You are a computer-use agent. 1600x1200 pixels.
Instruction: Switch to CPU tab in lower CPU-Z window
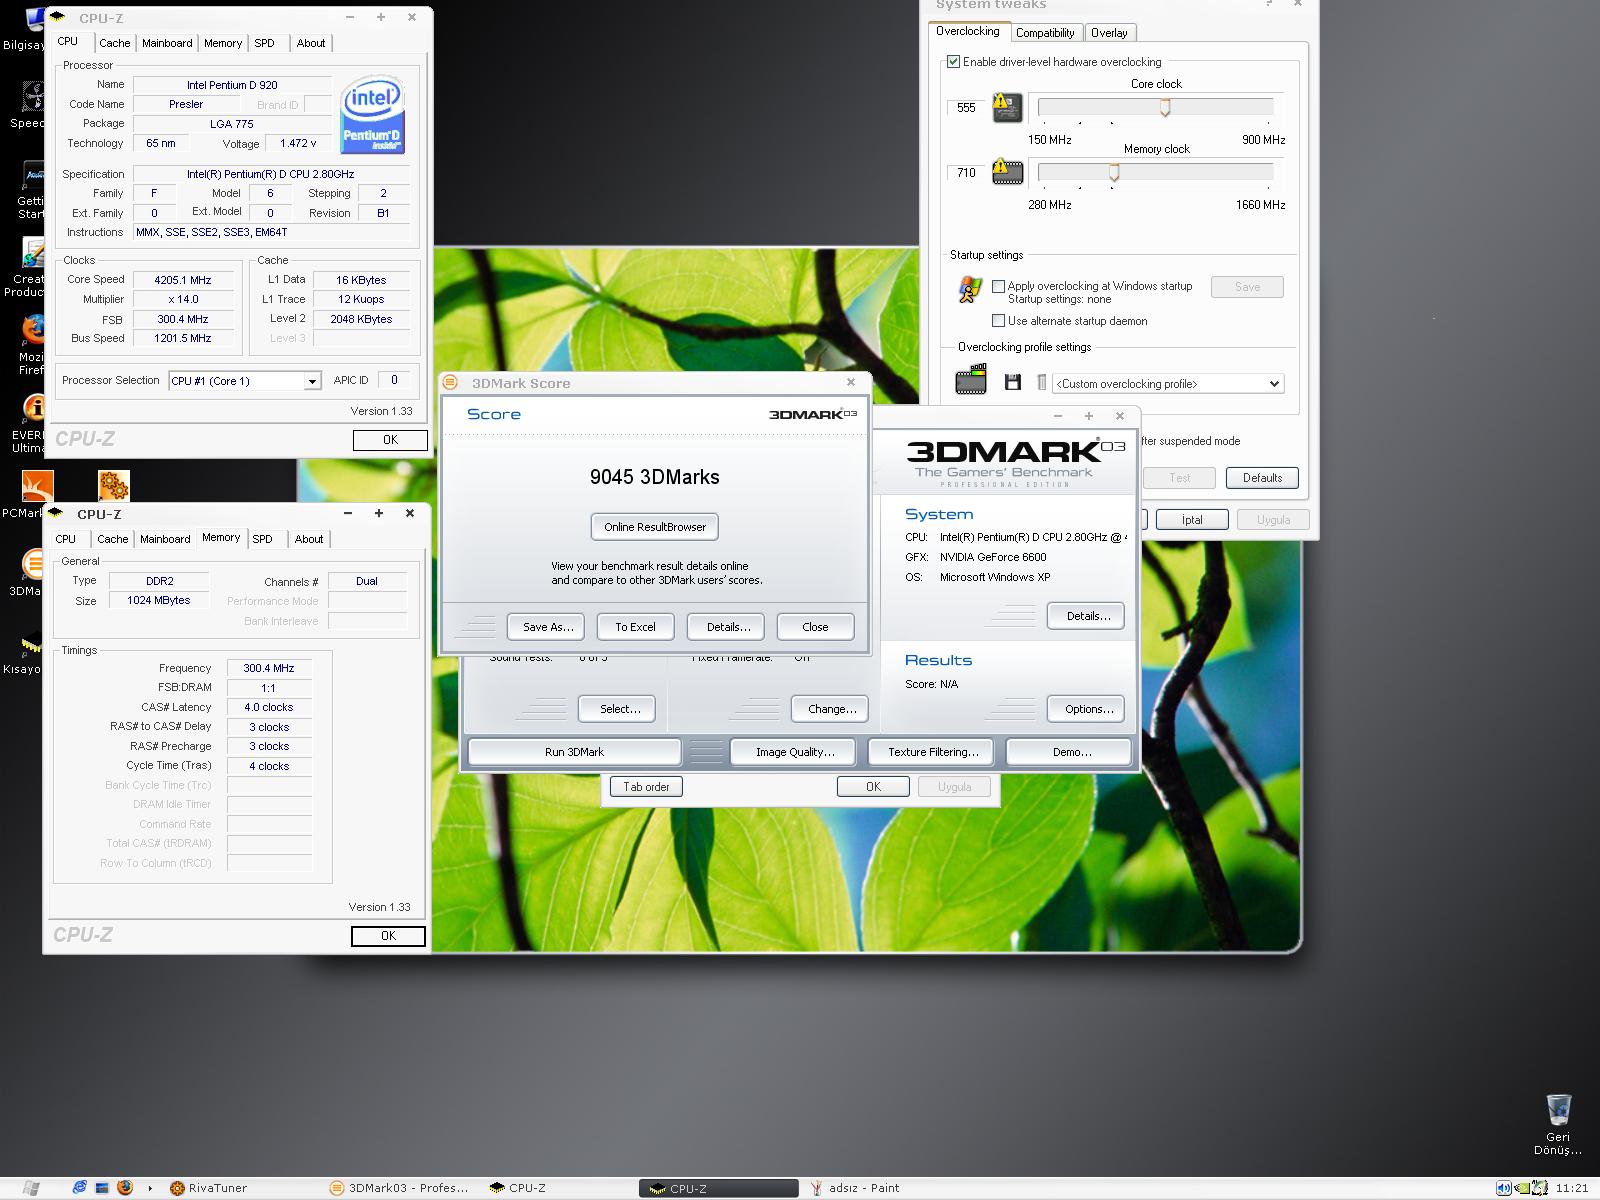coord(65,539)
